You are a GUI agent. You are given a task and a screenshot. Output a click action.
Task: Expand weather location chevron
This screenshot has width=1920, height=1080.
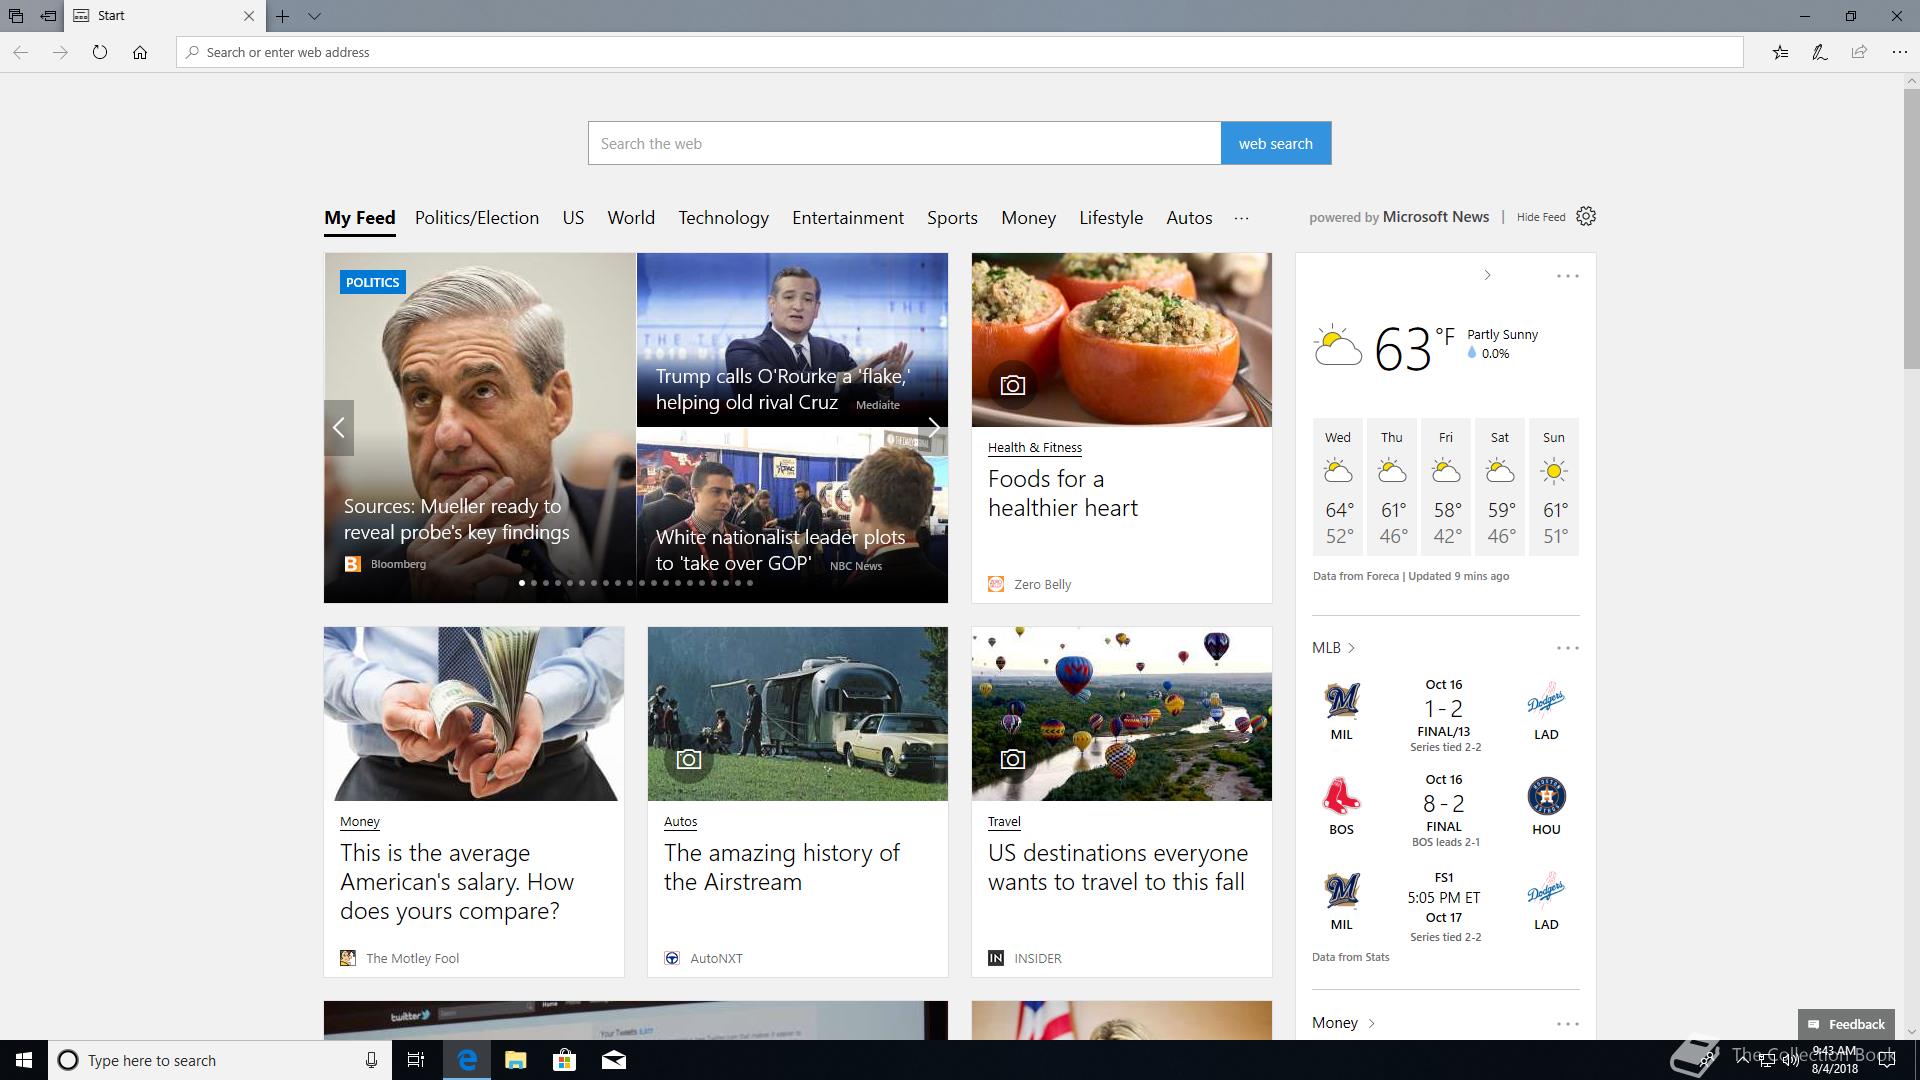(x=1487, y=275)
